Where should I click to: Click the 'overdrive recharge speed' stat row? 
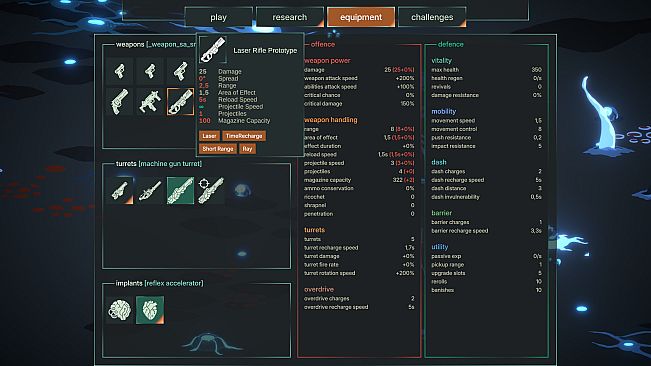coord(359,307)
